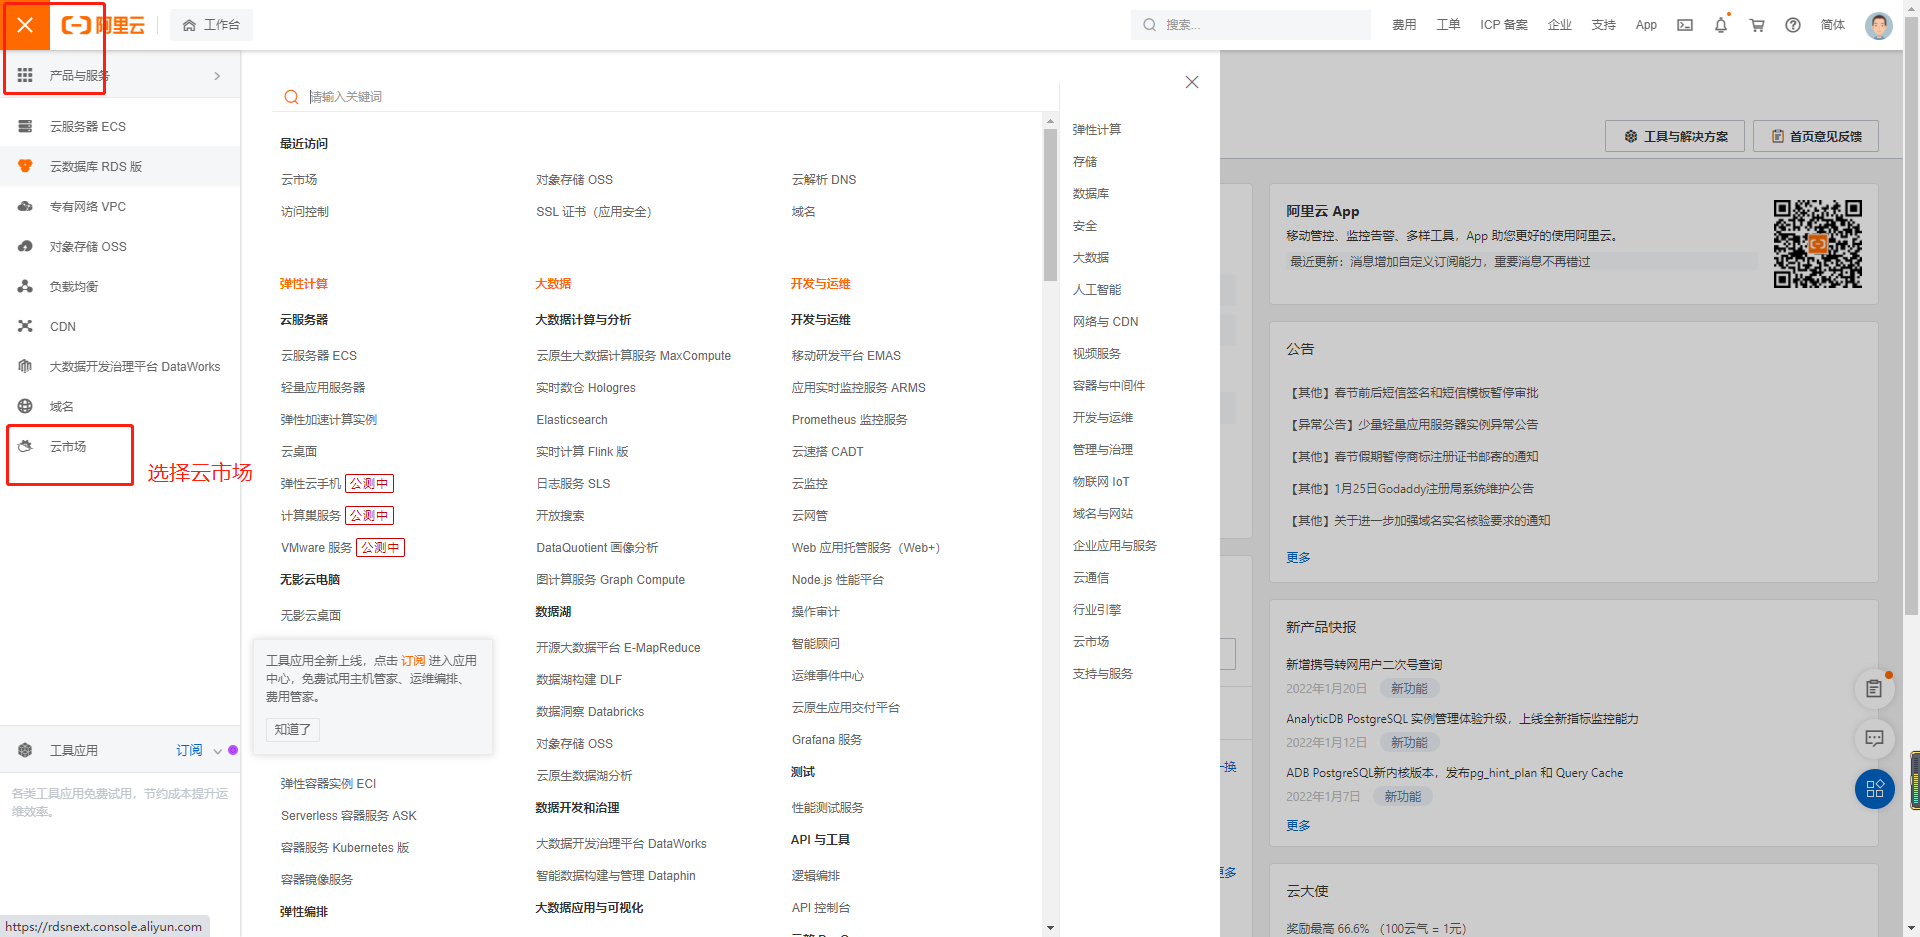
Task: Open Prometheus 监控服务 link
Action: [849, 420]
